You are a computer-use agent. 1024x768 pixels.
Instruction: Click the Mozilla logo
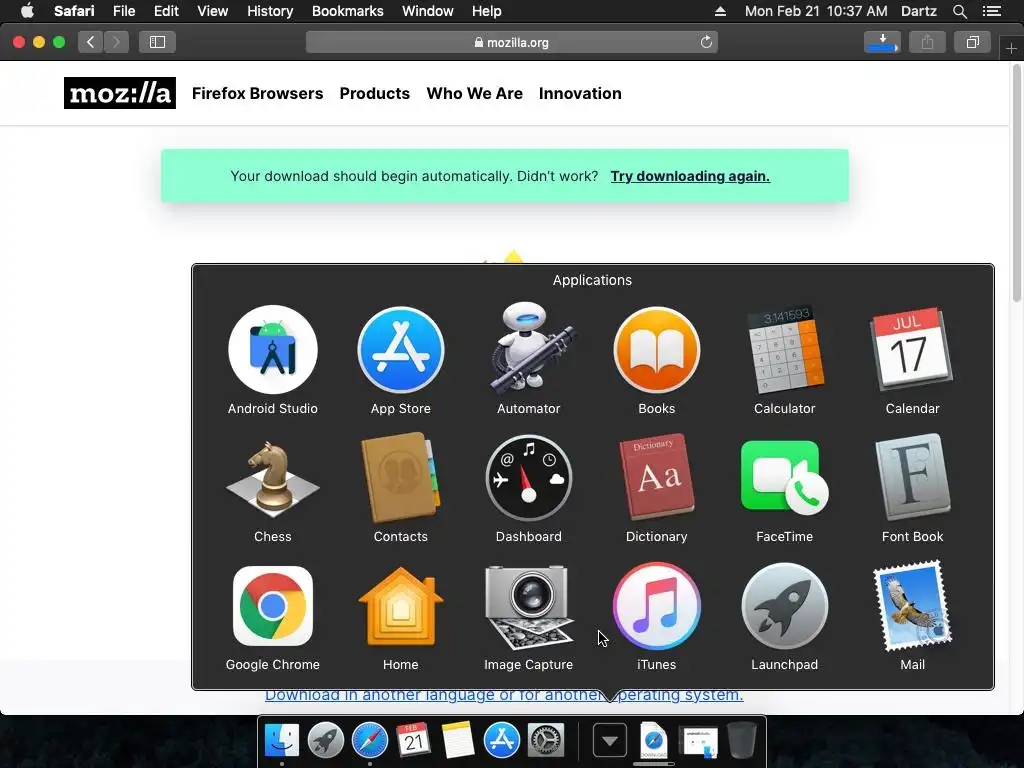pyautogui.click(x=120, y=93)
